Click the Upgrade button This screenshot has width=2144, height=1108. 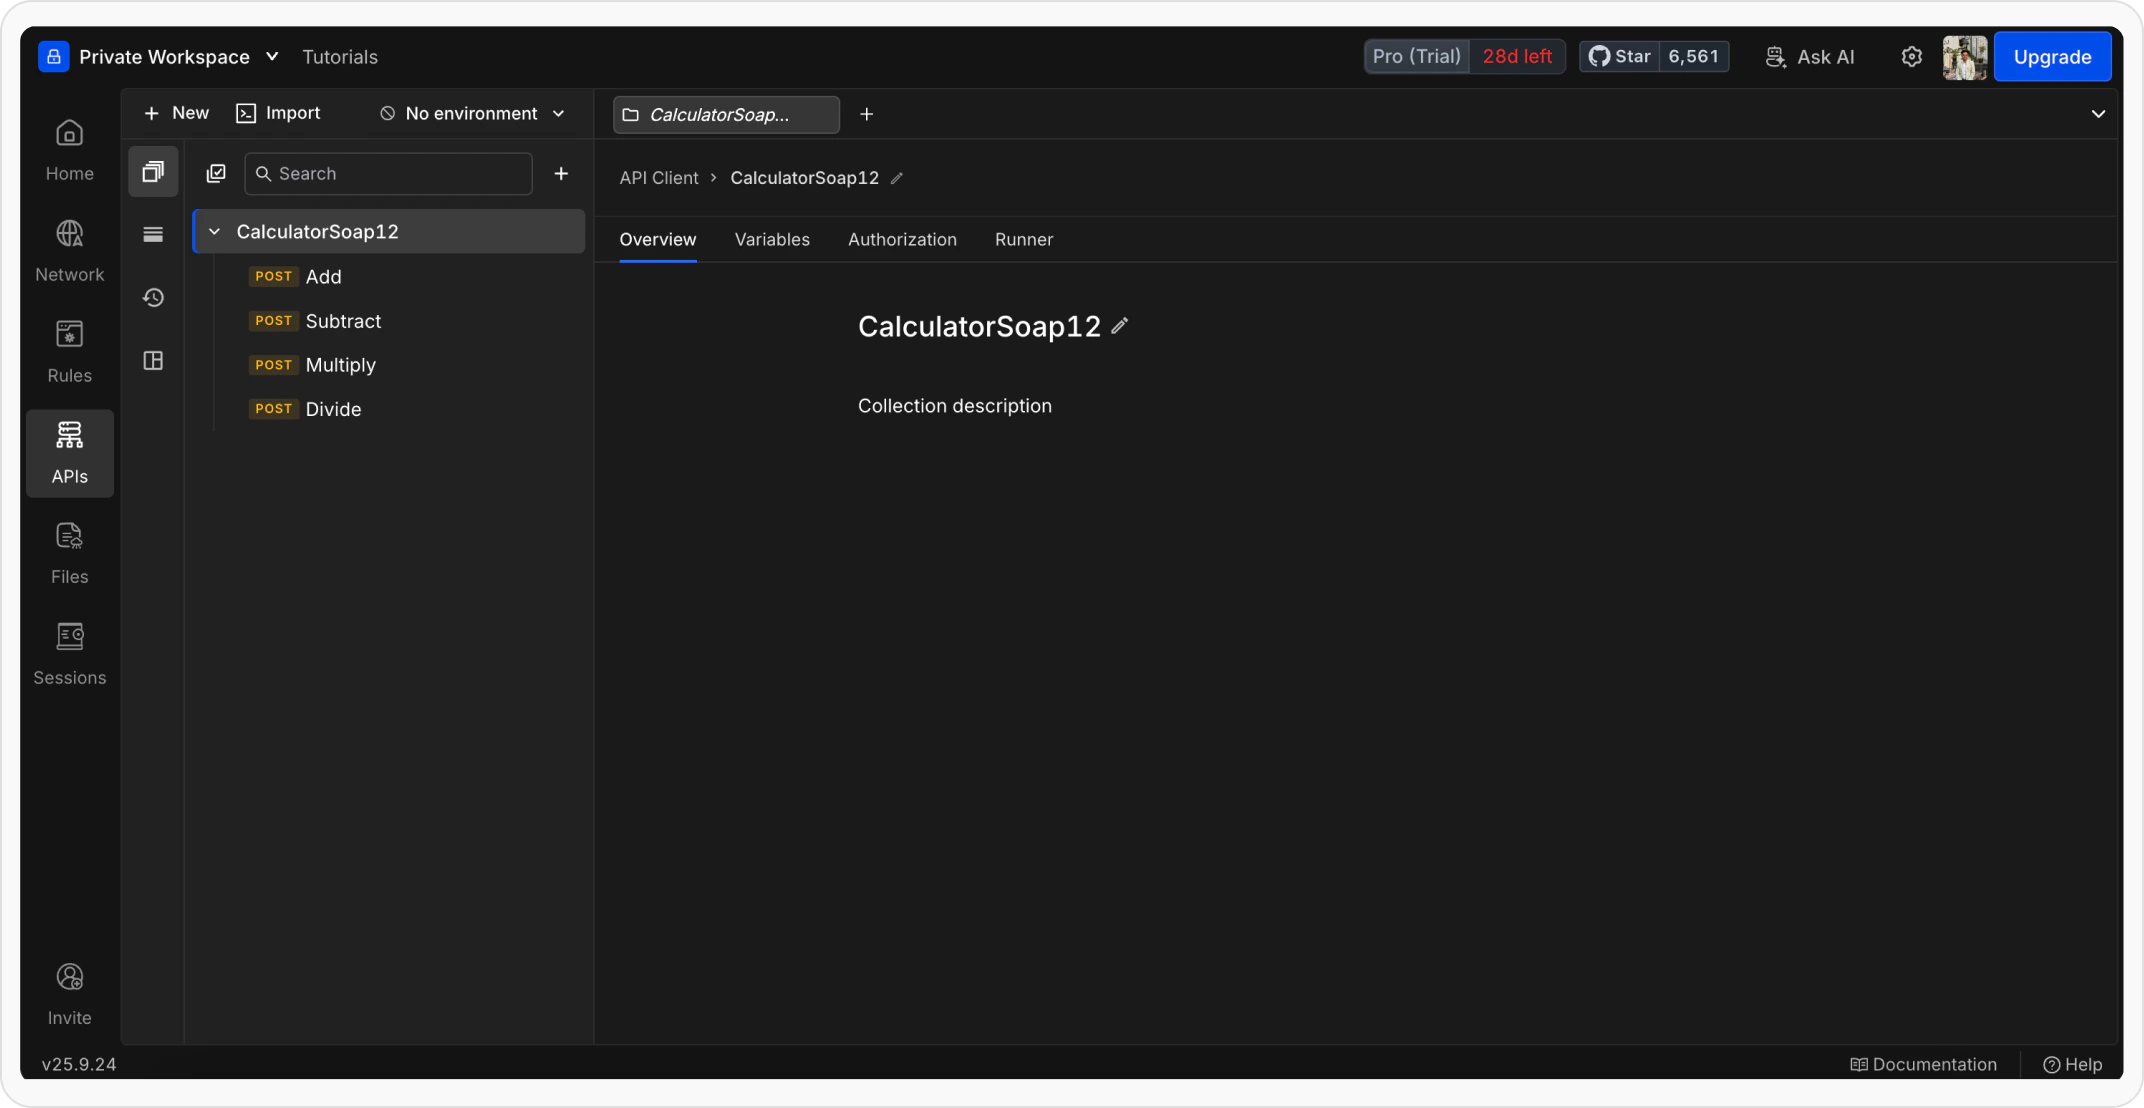click(2052, 57)
